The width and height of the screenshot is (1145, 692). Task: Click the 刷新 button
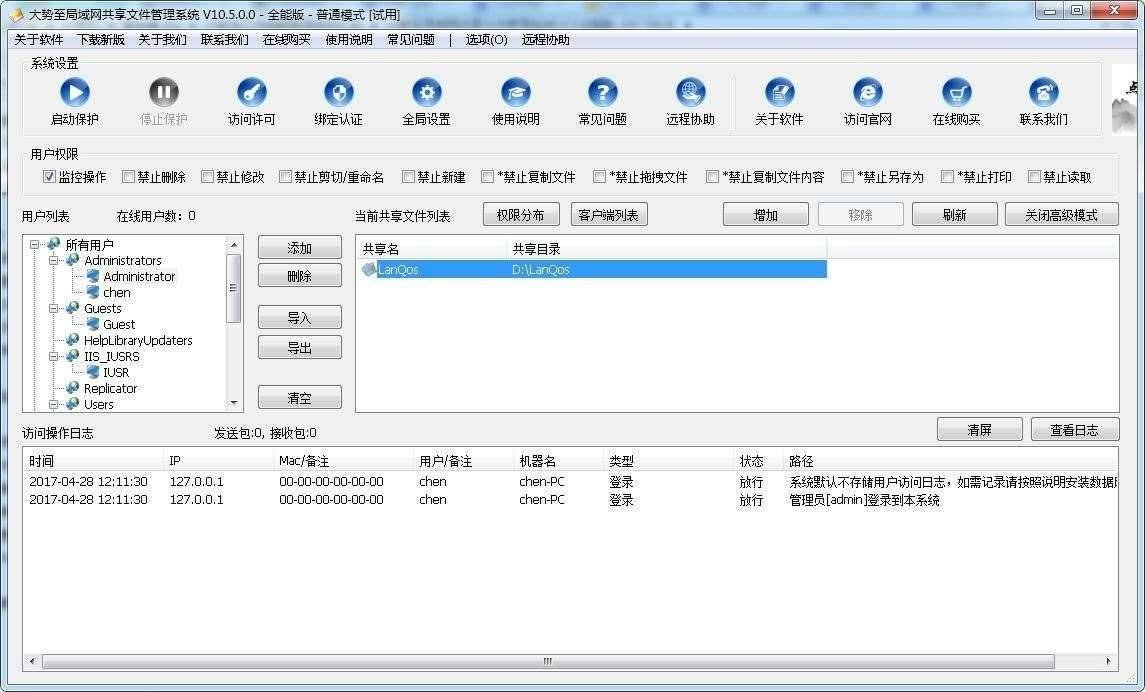[x=954, y=215]
